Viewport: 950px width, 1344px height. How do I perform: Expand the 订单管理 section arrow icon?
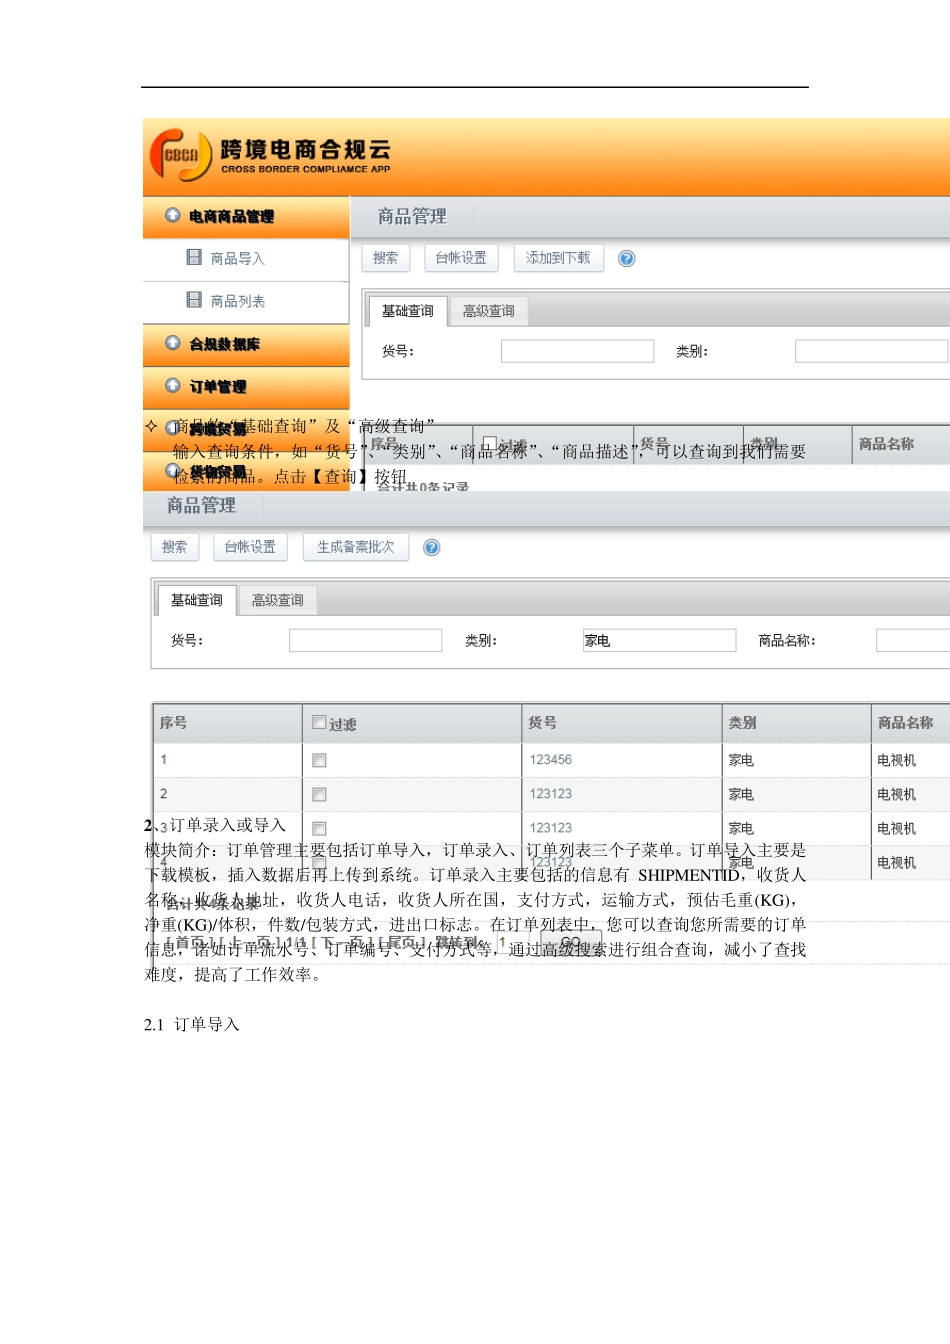coord(173,385)
